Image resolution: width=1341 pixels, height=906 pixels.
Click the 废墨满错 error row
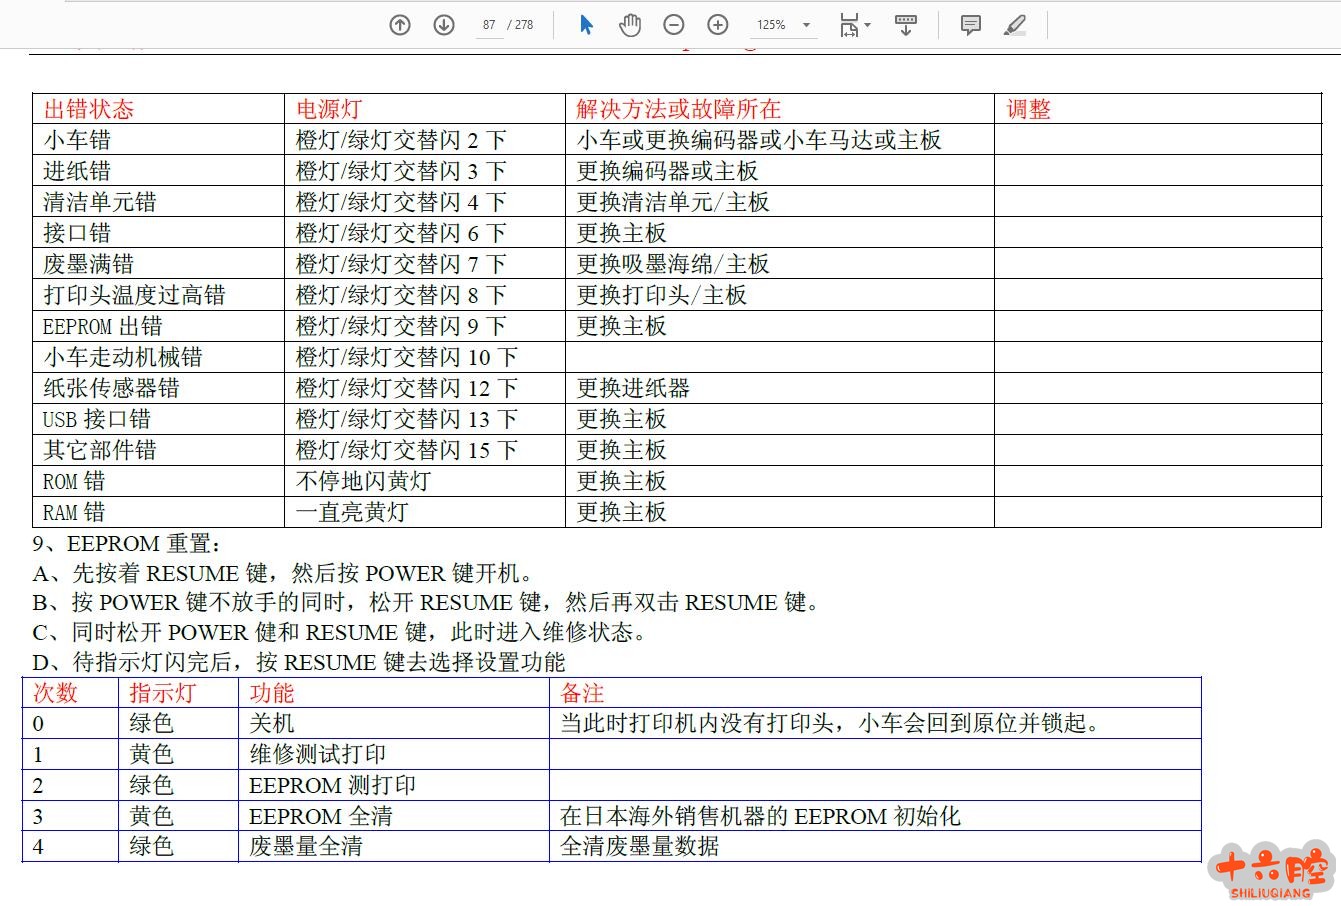pyautogui.click(x=89, y=264)
